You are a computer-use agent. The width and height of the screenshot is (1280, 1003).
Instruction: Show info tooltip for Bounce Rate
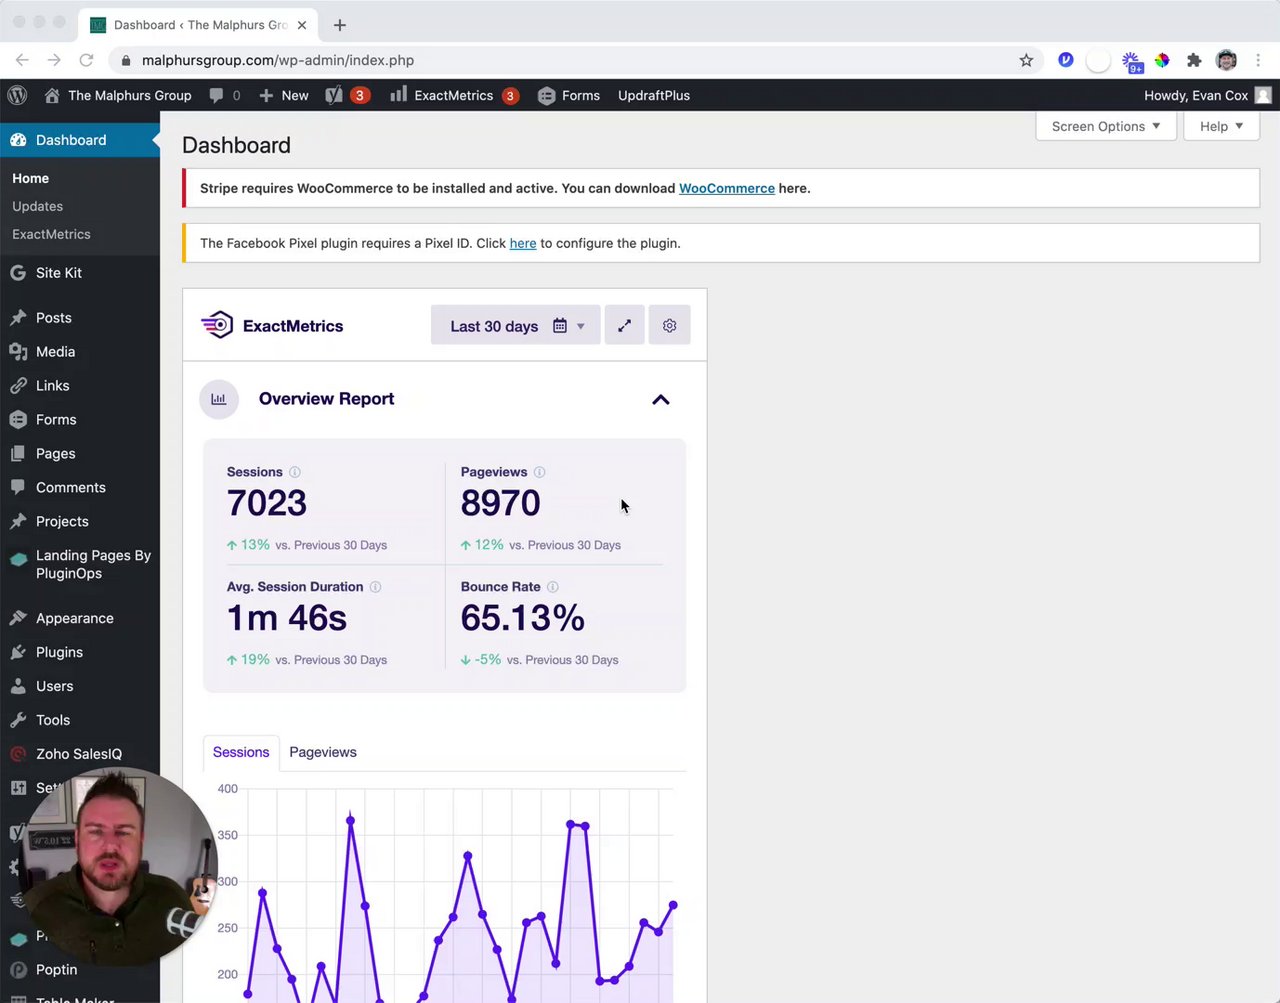[x=553, y=587]
